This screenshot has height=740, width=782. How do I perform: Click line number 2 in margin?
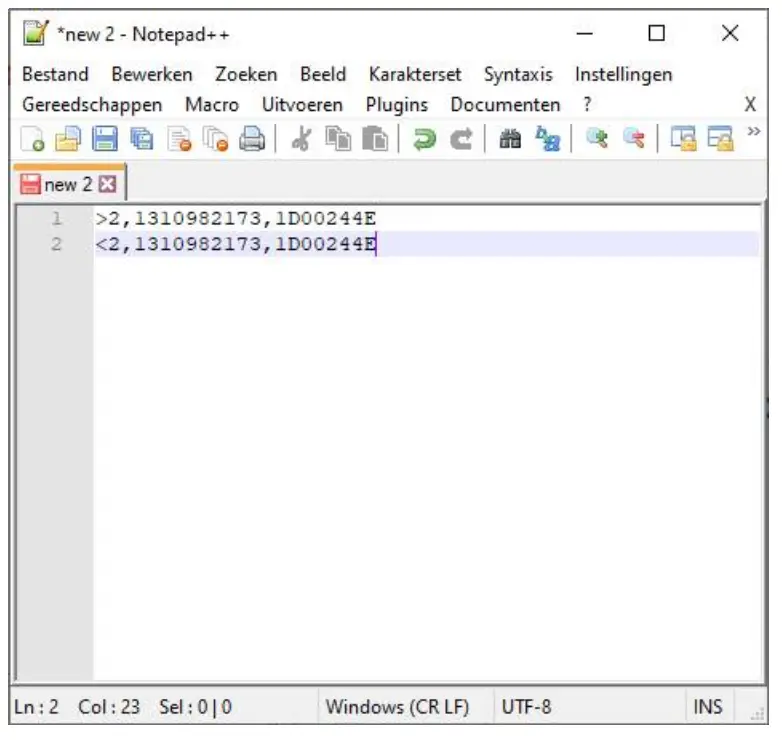[56, 244]
